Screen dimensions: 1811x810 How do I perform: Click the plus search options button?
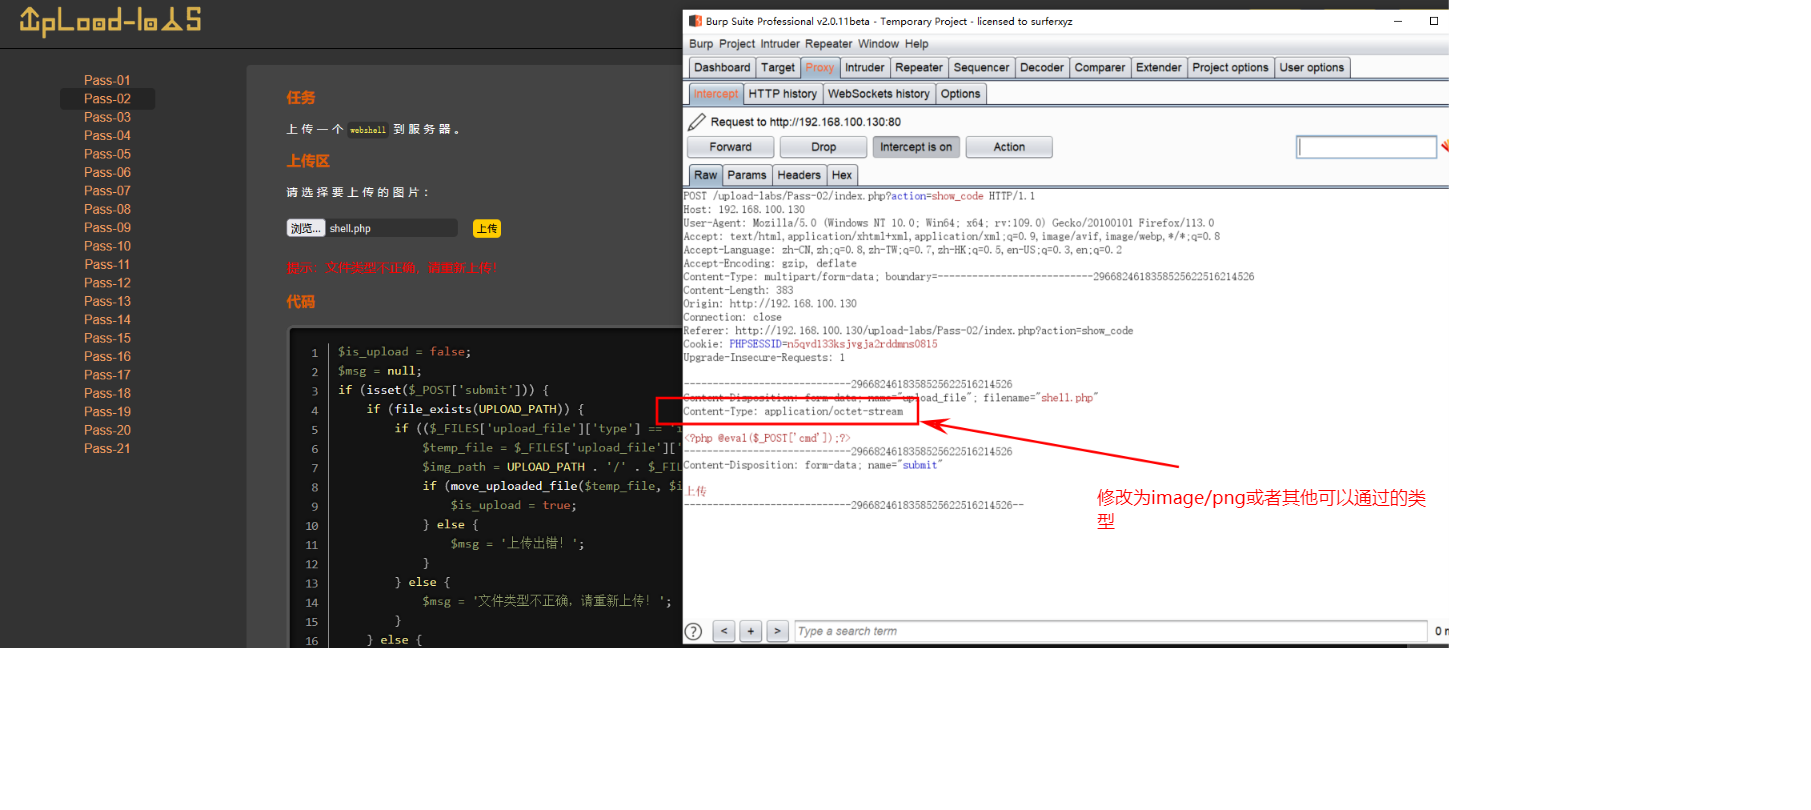click(751, 631)
